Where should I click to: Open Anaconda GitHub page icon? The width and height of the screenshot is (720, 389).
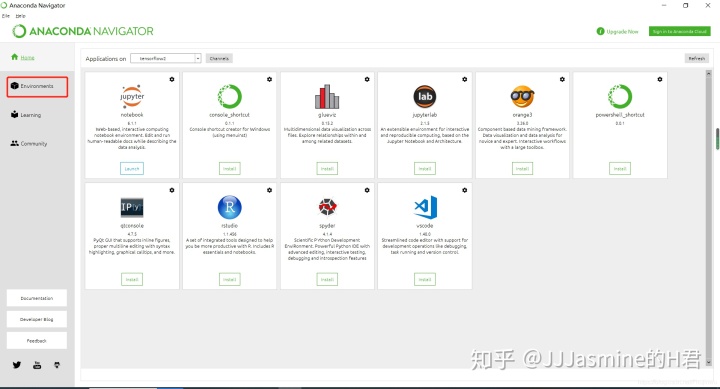coord(57,365)
